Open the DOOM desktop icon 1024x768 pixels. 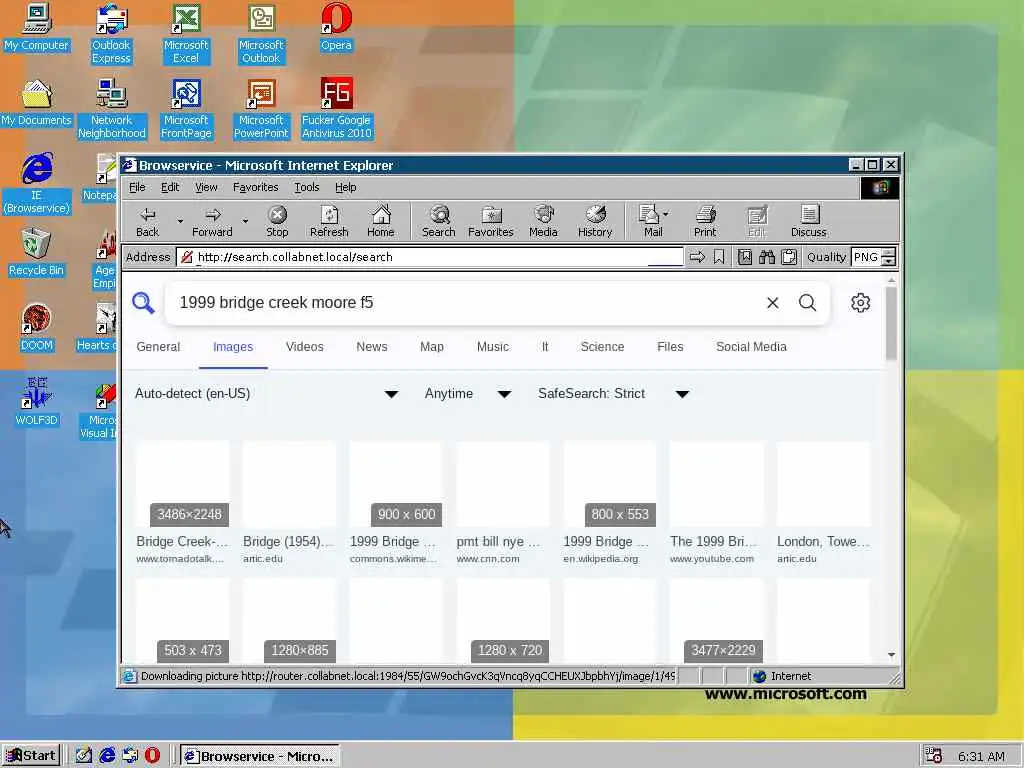coord(37,328)
